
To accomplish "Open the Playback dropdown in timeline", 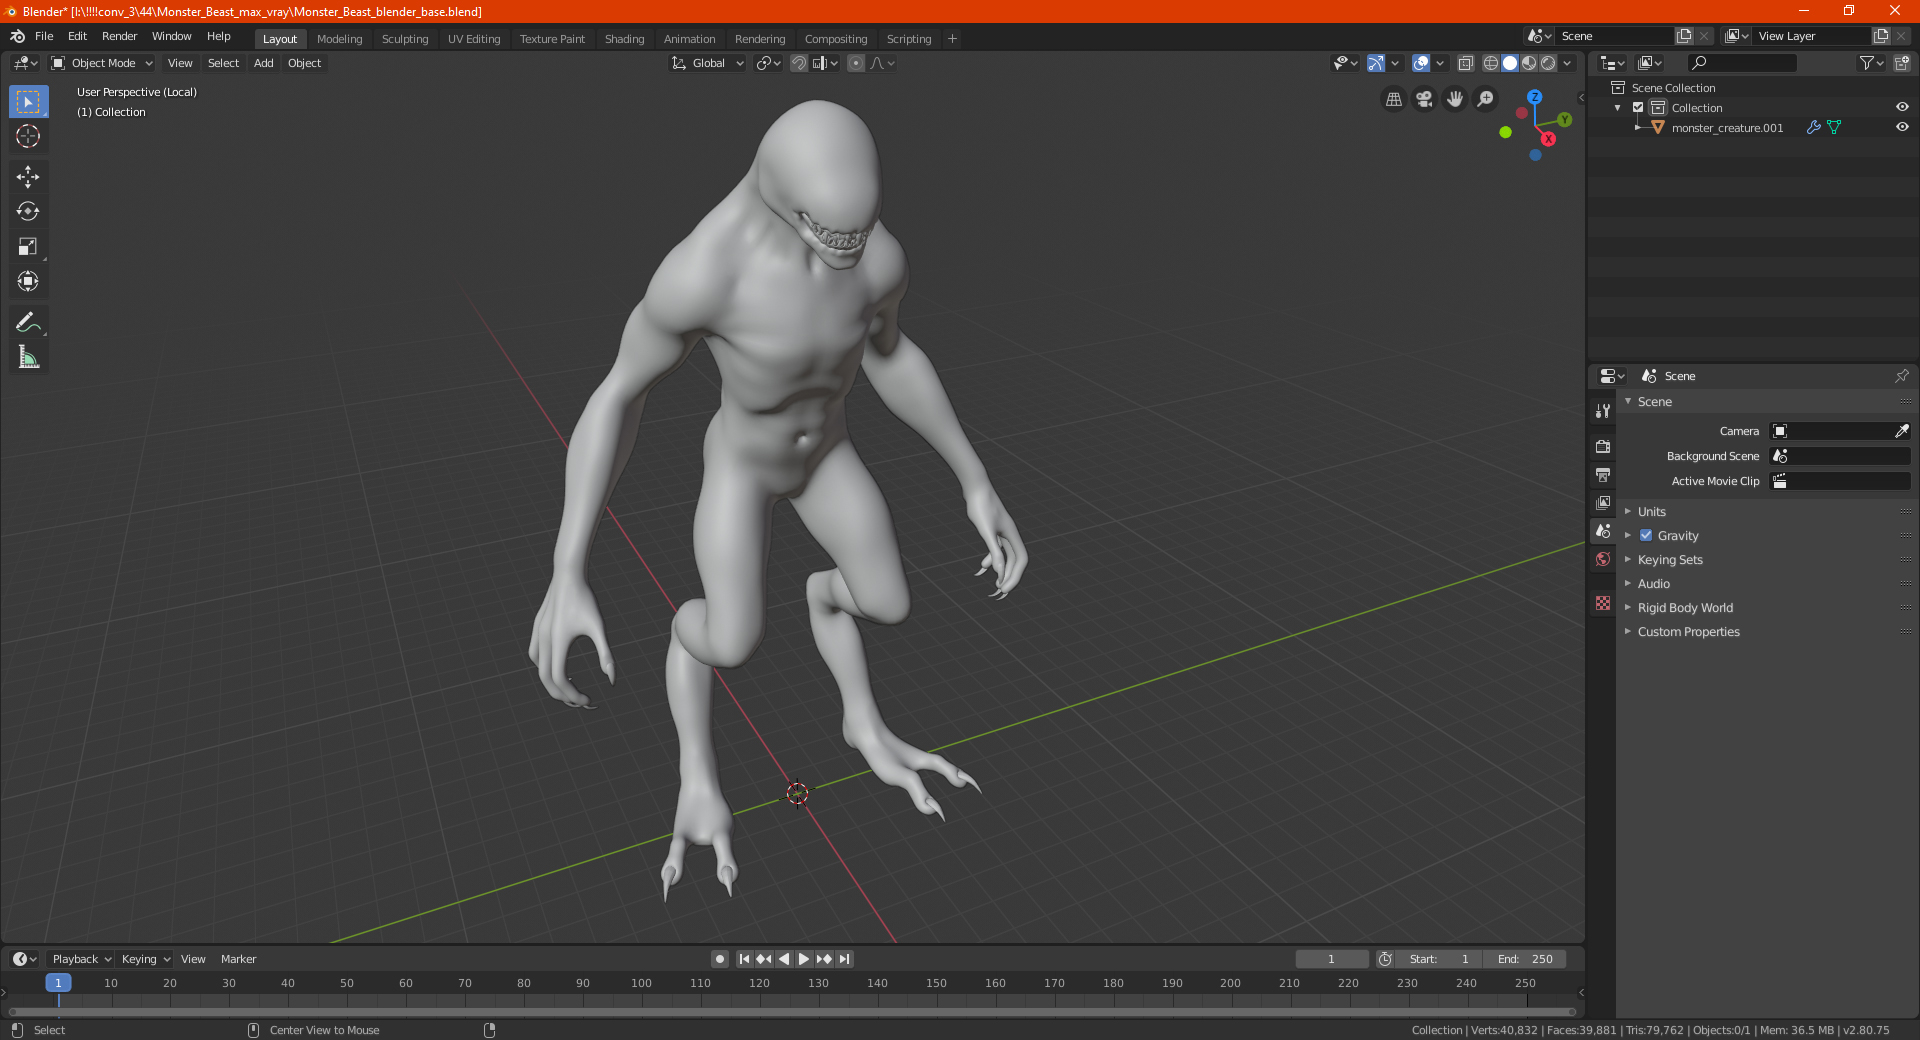I will 81,959.
